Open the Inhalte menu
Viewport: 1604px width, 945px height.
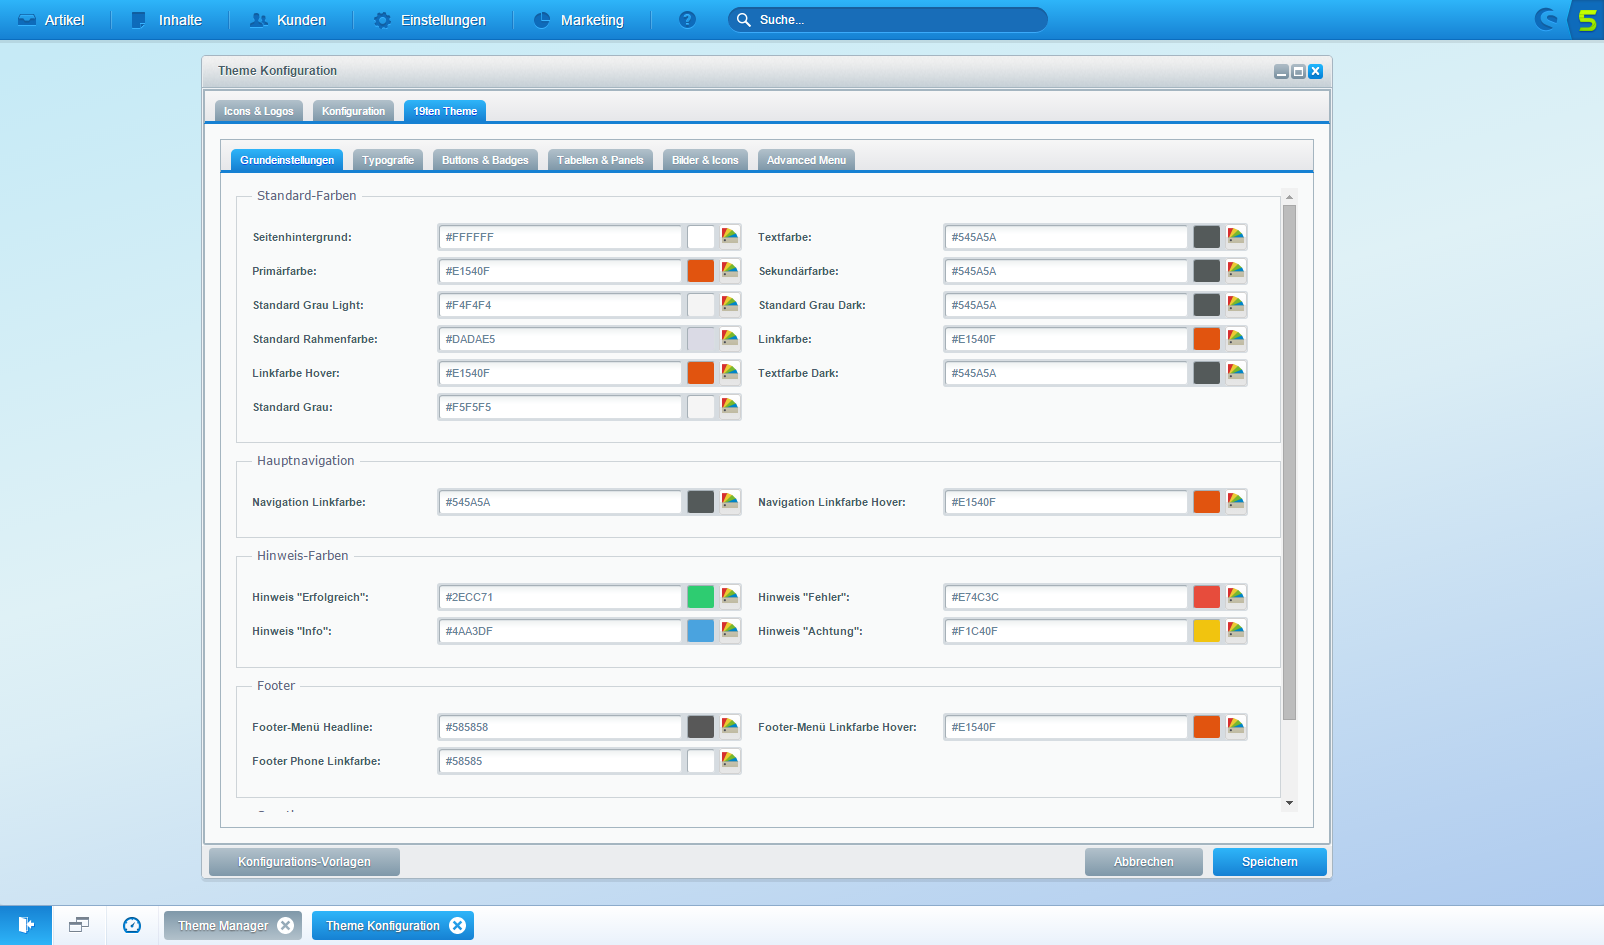(167, 20)
